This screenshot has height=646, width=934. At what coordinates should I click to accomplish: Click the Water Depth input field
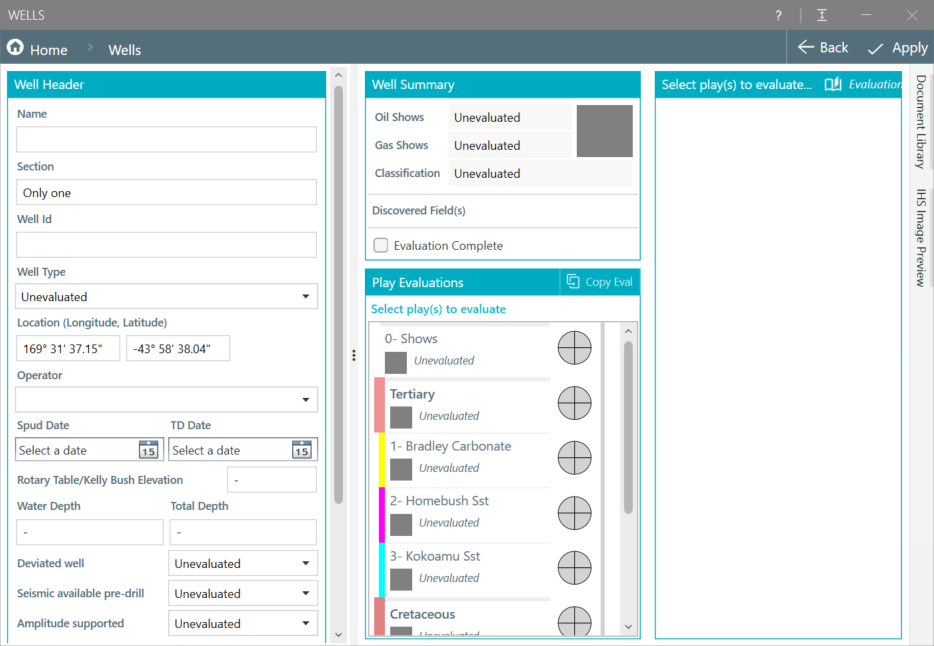(89, 532)
